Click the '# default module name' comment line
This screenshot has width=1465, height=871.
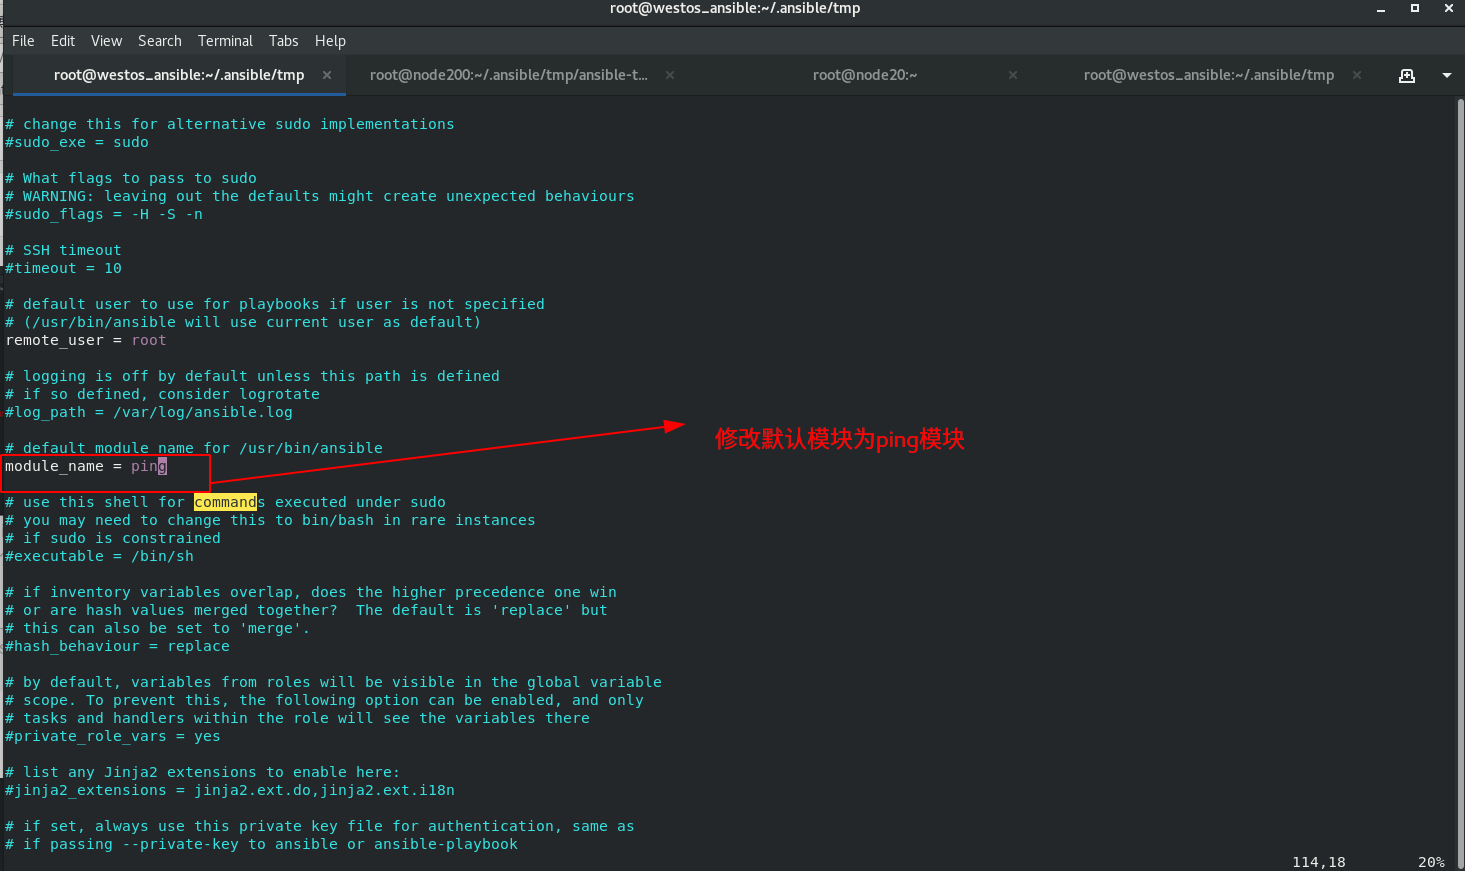pos(194,448)
